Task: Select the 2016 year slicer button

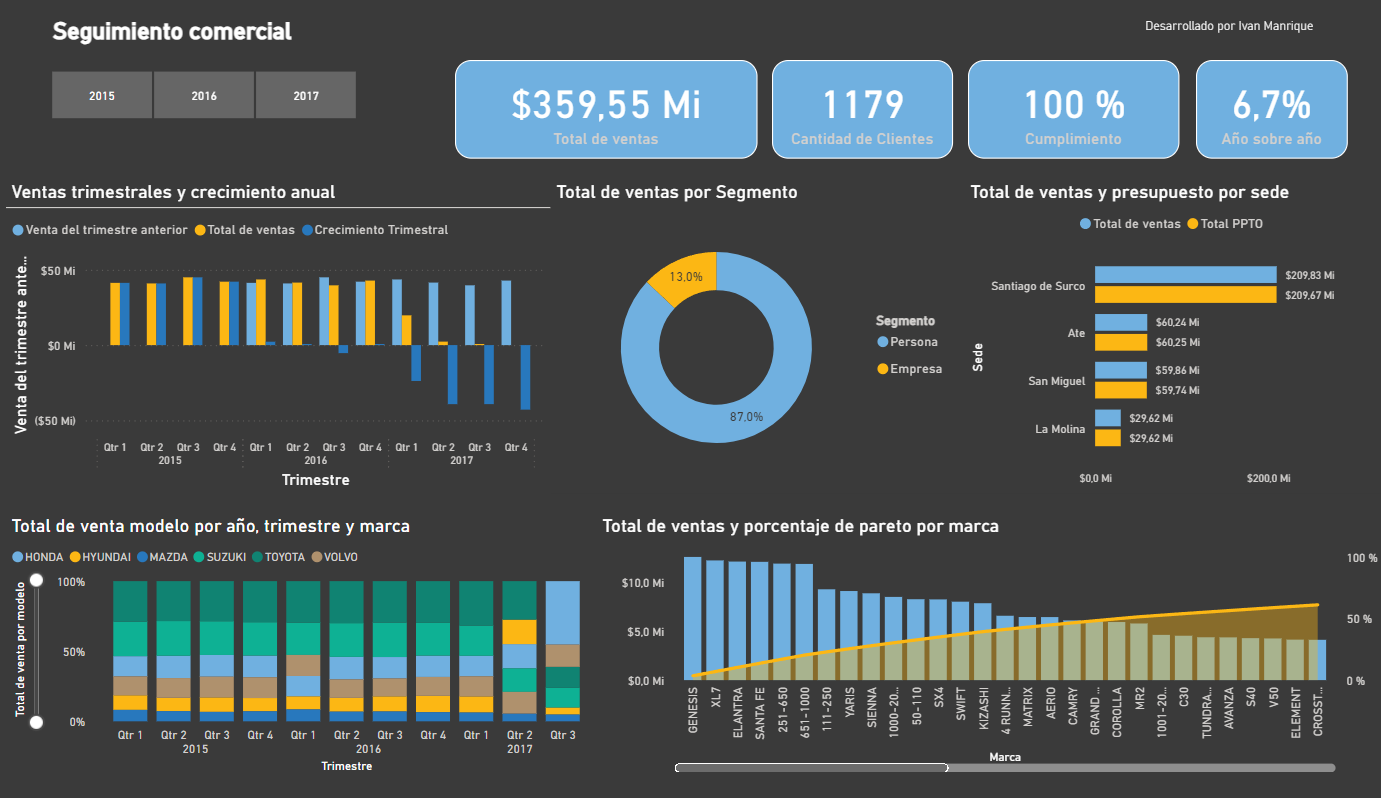Action: coord(204,96)
